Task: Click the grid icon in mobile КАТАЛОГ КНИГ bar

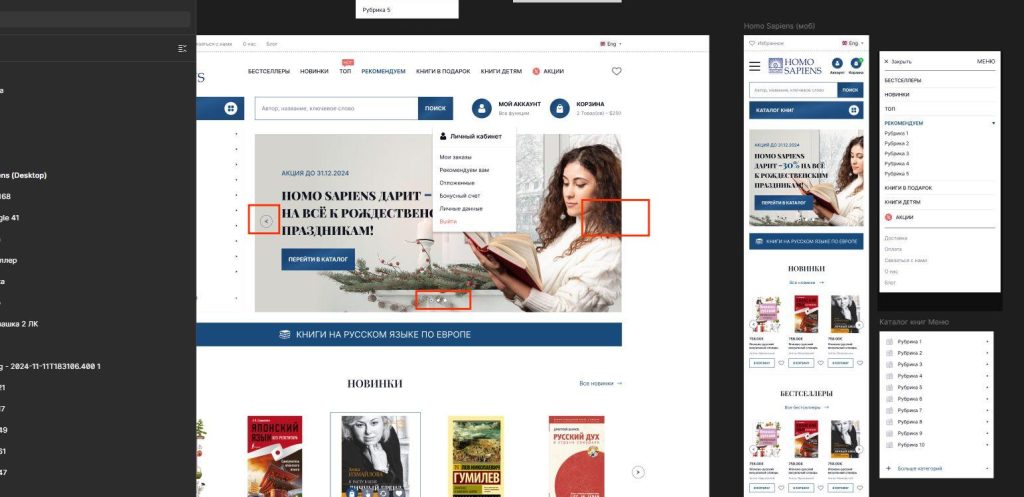Action: pyautogui.click(x=854, y=110)
